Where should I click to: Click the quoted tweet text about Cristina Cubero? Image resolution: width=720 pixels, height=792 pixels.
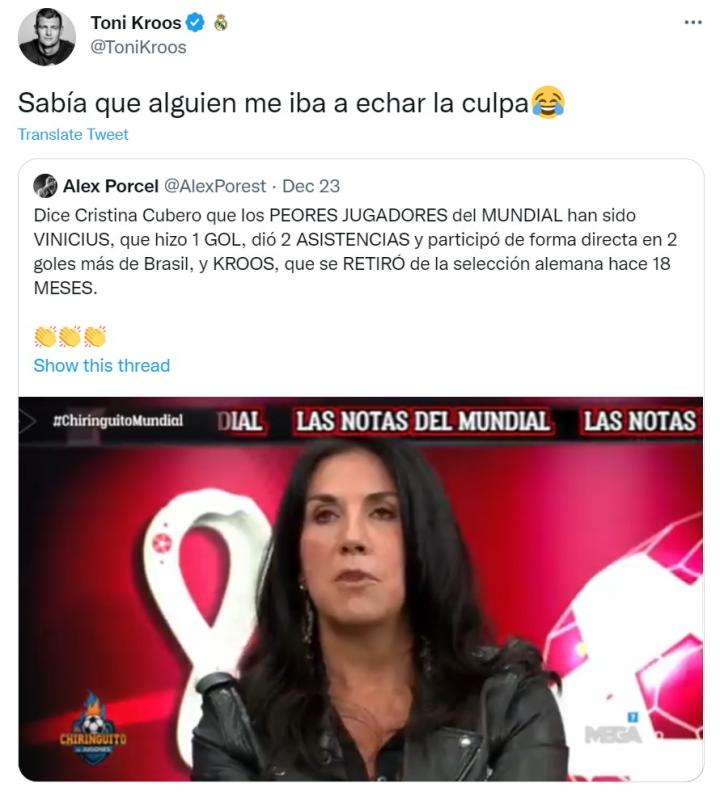[355, 252]
